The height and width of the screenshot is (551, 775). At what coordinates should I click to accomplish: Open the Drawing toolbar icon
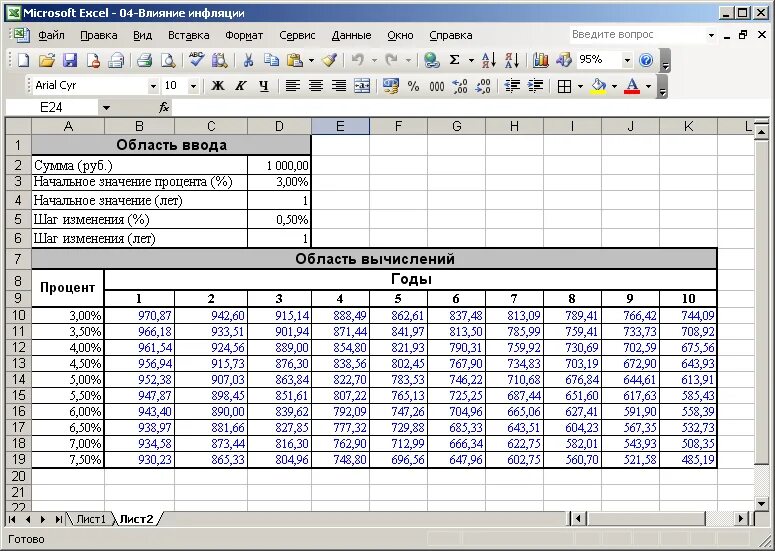click(x=564, y=60)
